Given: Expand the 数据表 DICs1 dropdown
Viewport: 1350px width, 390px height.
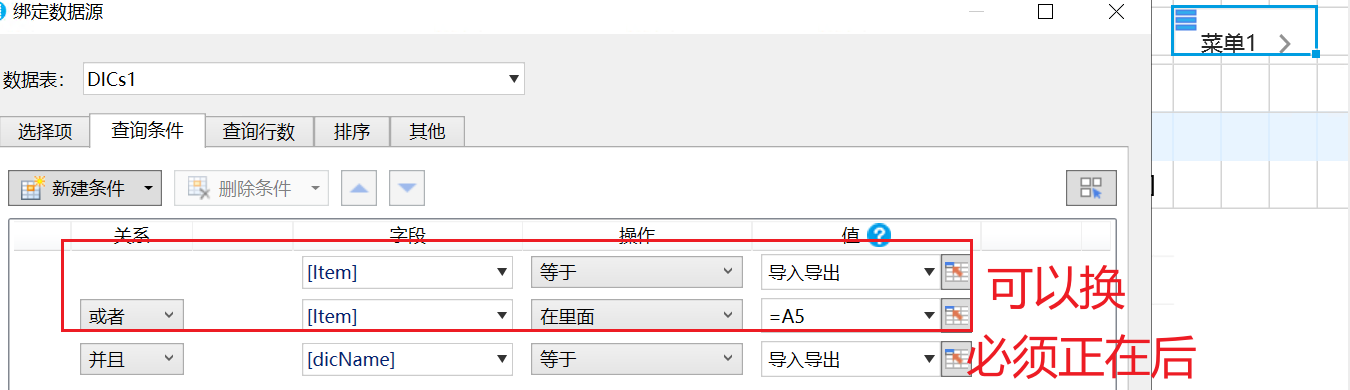Looking at the screenshot, I should 513,78.
